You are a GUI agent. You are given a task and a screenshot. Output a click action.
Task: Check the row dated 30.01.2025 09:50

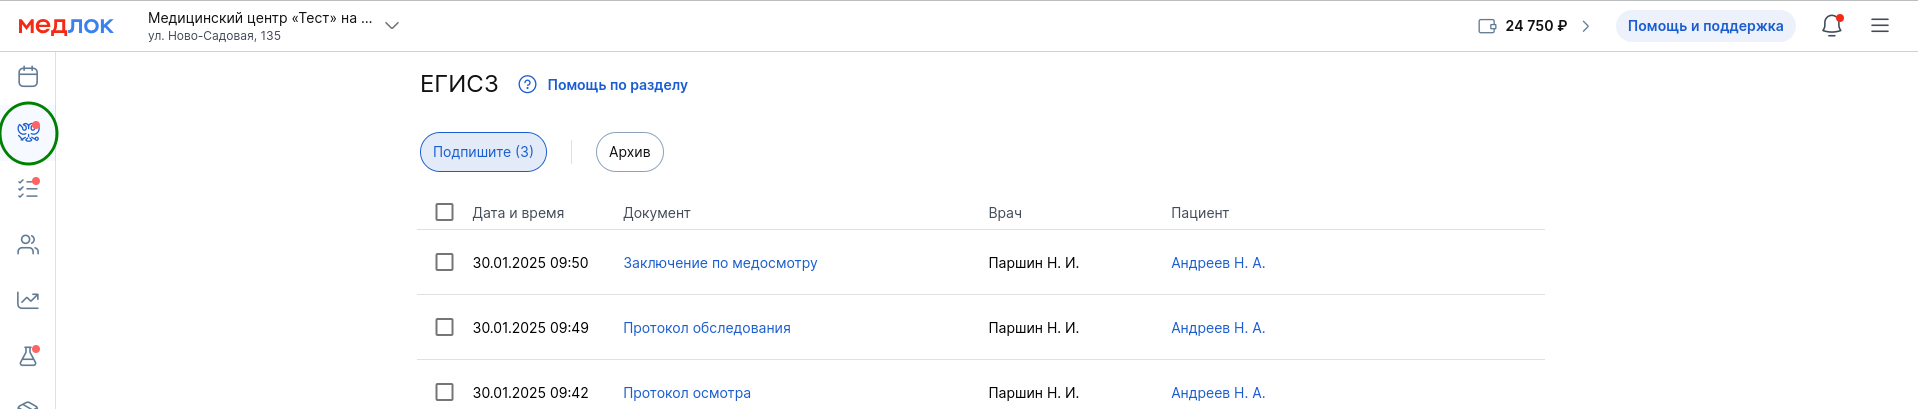click(x=445, y=262)
